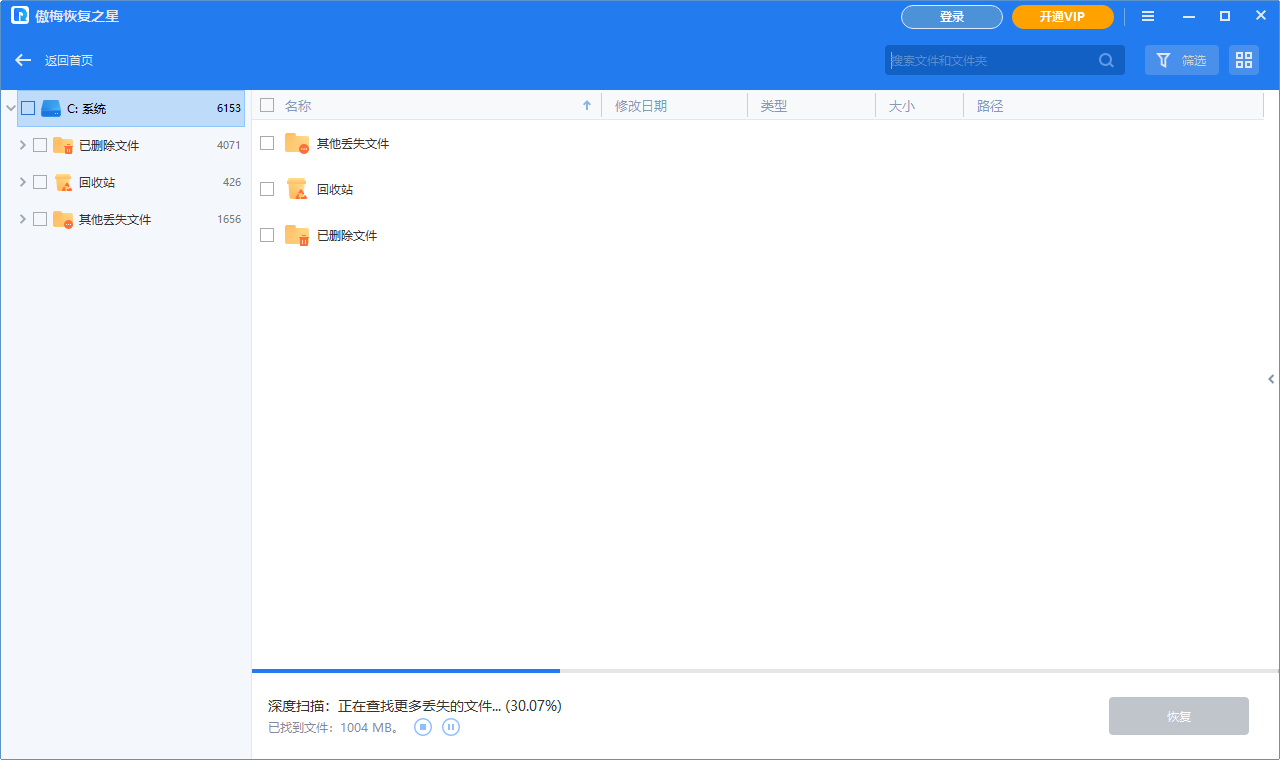Open the hamburger menu
This screenshot has height=760, width=1280.
click(1147, 16)
